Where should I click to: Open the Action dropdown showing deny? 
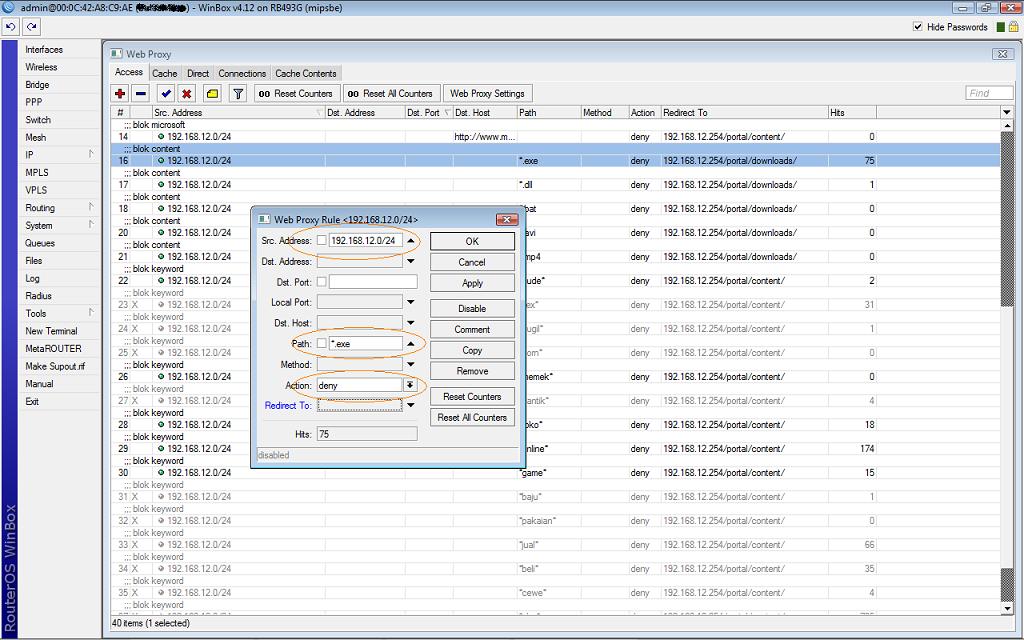point(410,385)
